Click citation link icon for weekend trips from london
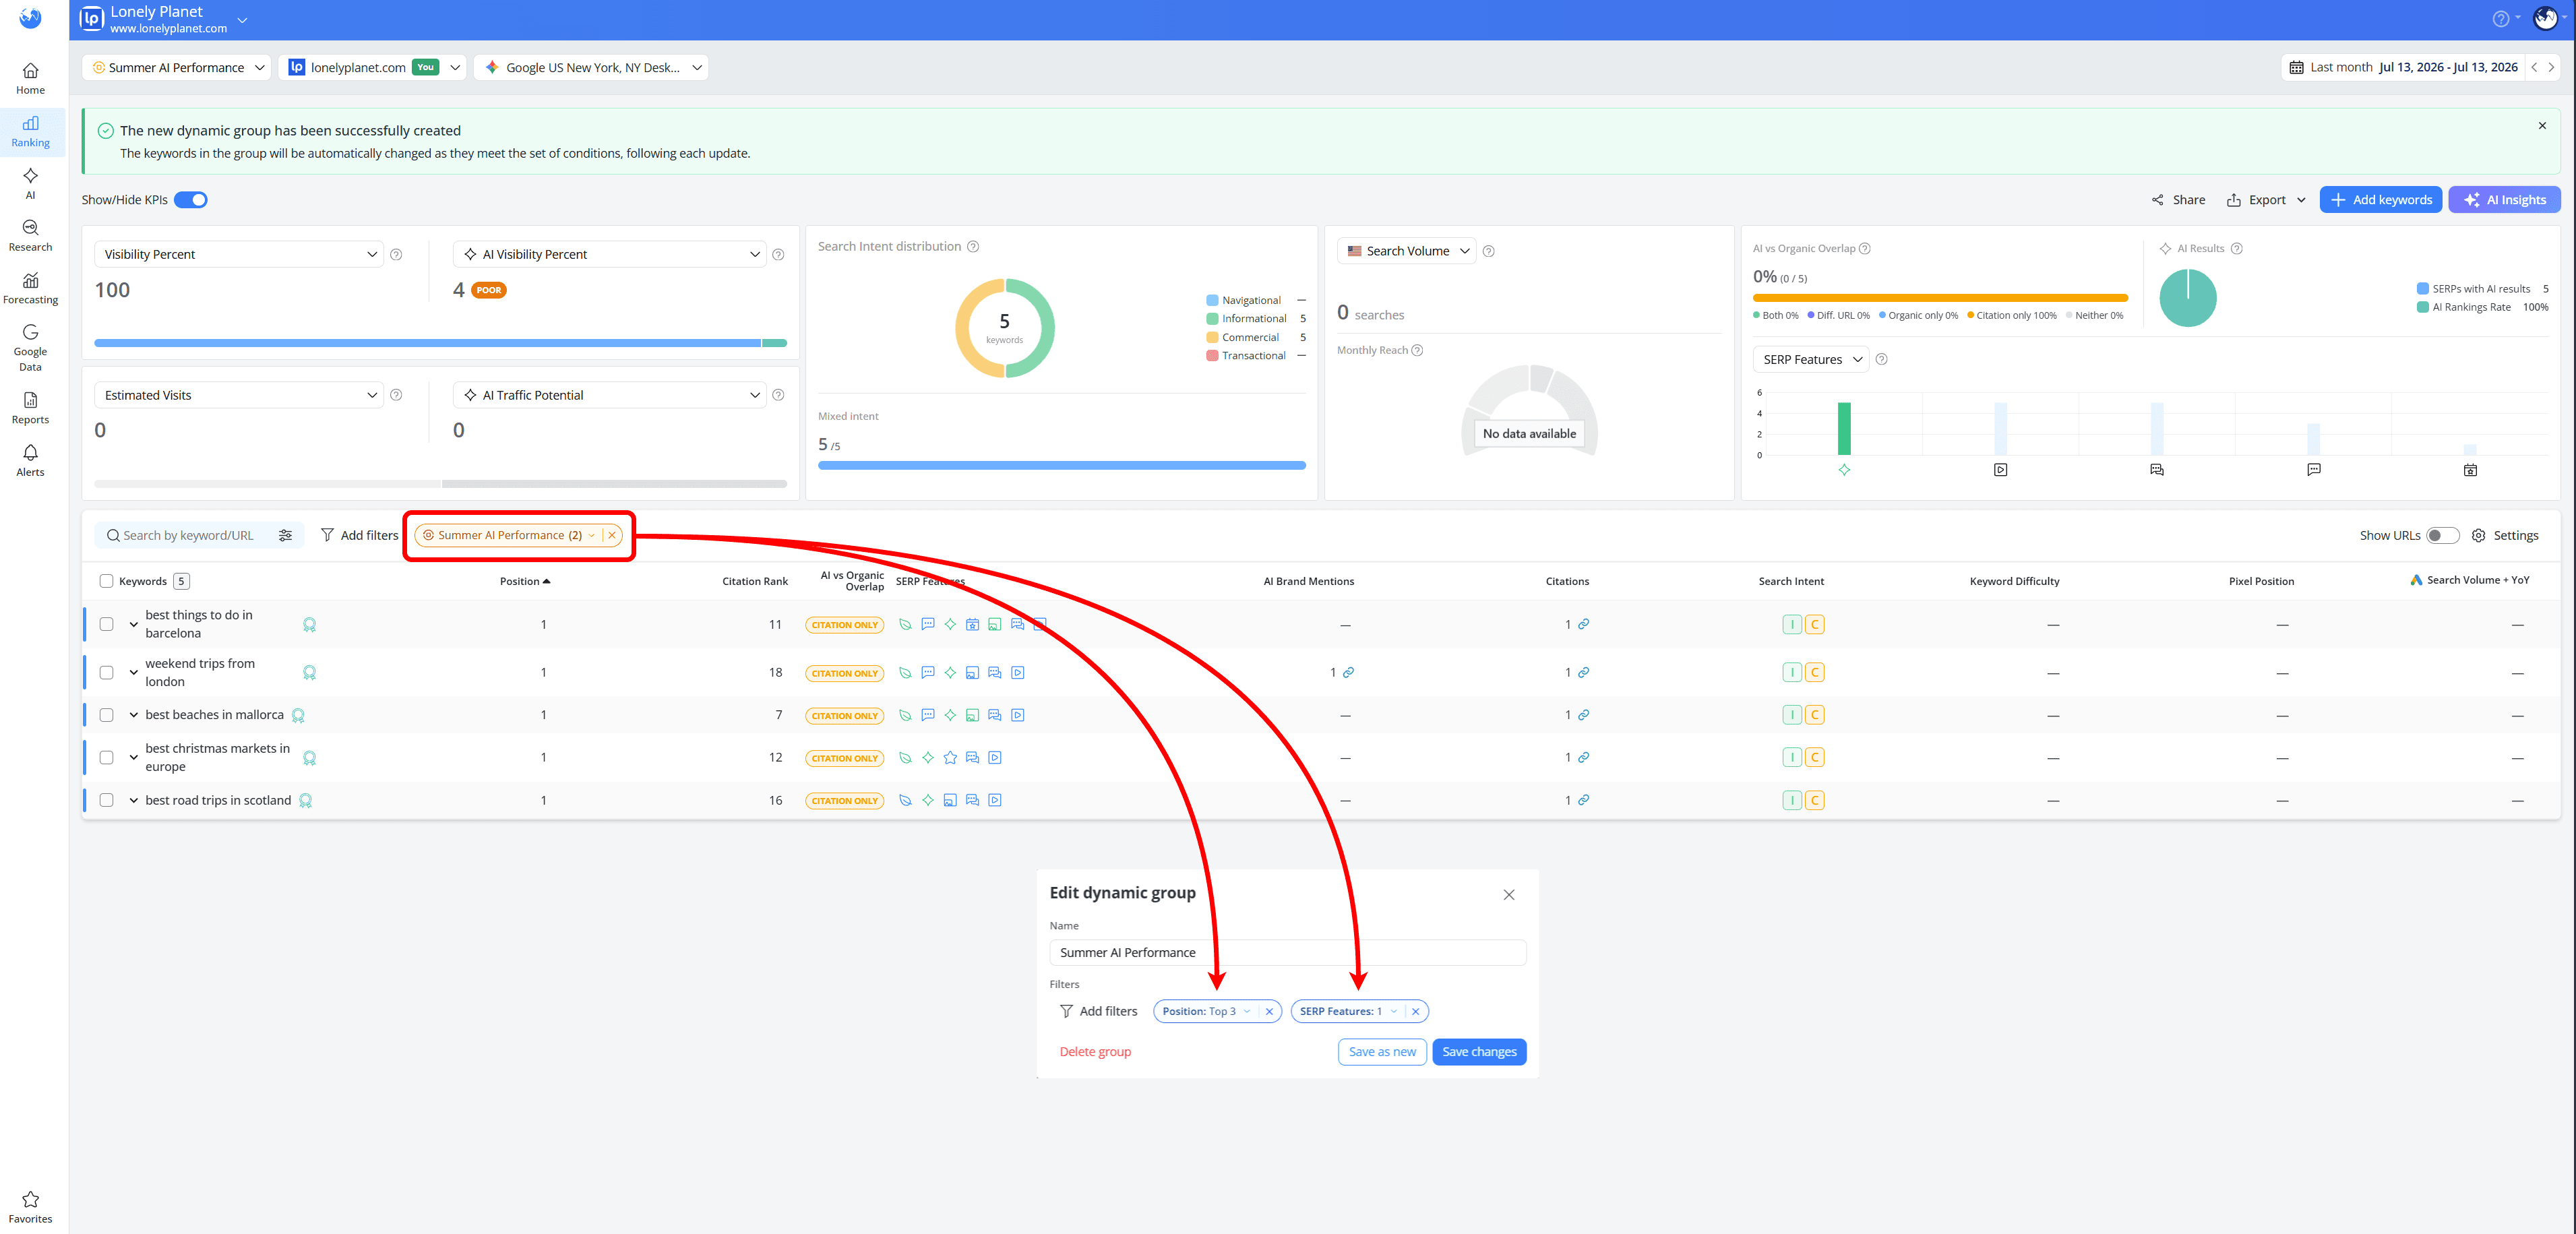This screenshot has height=1234, width=2576. click(1584, 673)
